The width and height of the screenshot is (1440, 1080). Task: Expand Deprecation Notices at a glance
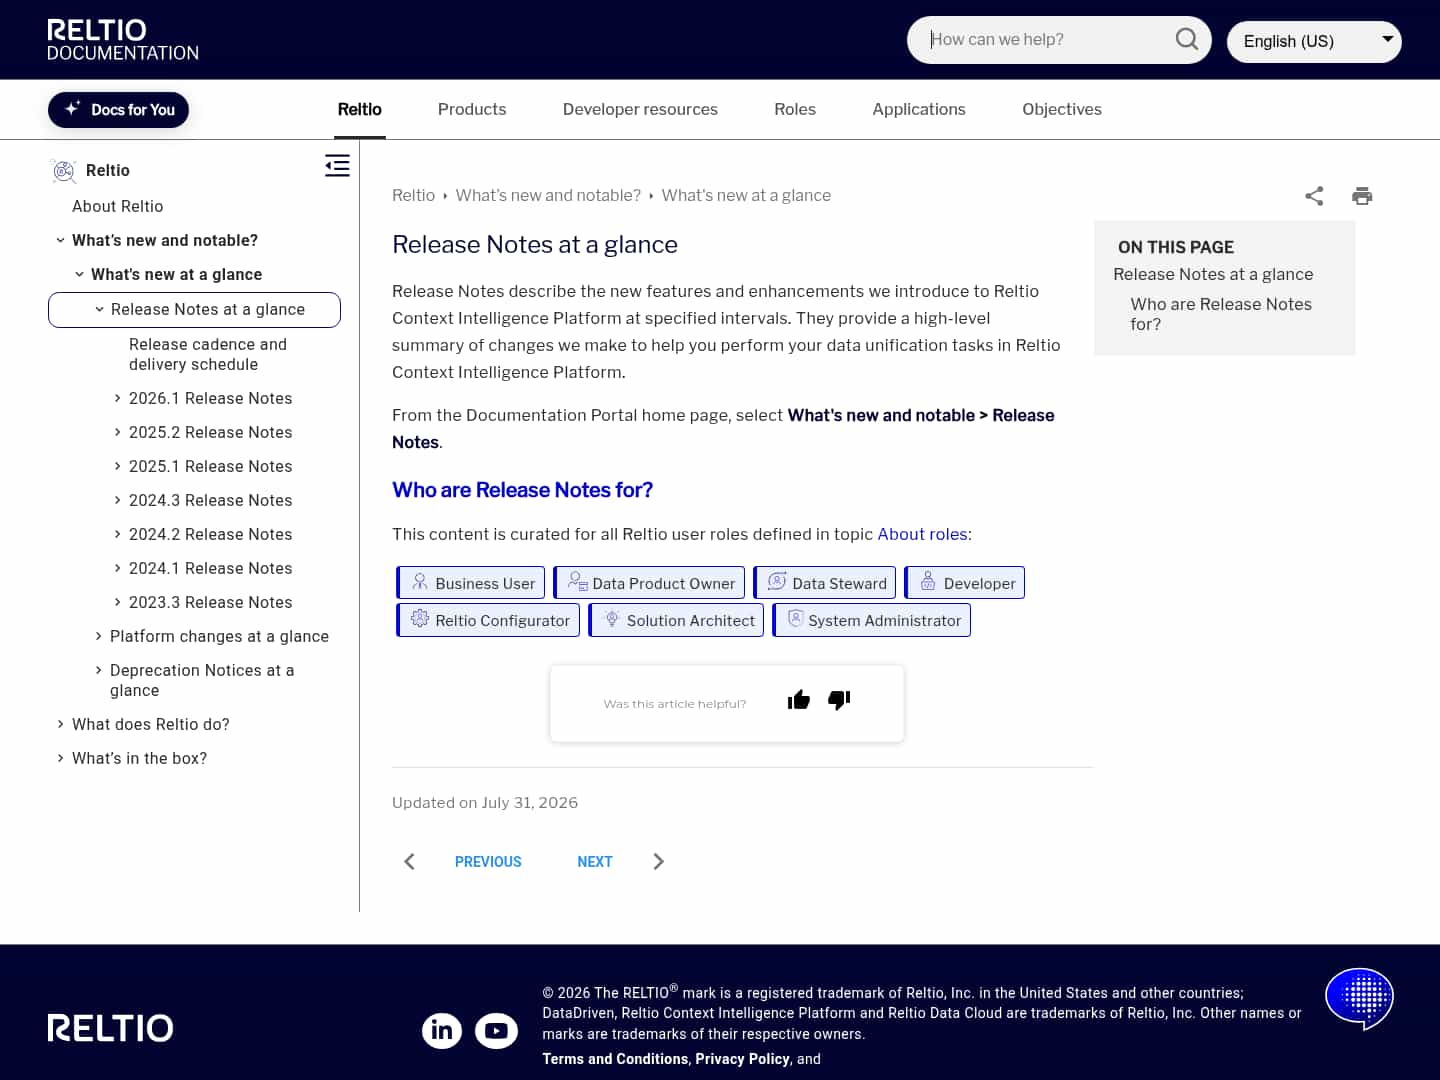[99, 670]
